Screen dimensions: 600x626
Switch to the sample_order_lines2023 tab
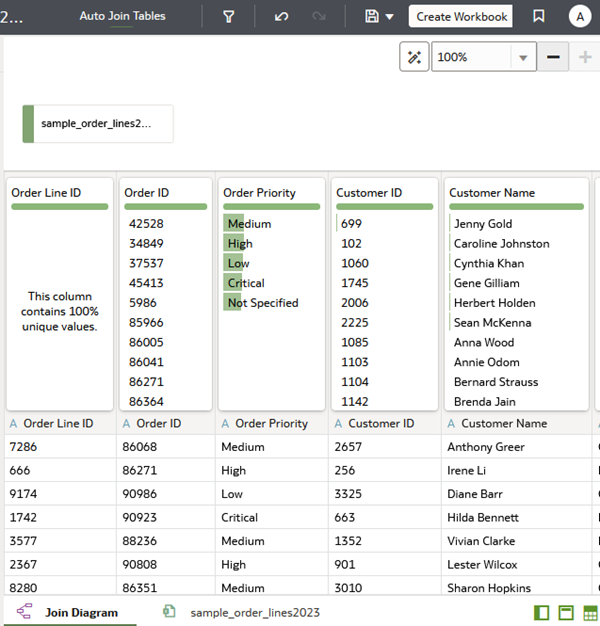(x=255, y=612)
